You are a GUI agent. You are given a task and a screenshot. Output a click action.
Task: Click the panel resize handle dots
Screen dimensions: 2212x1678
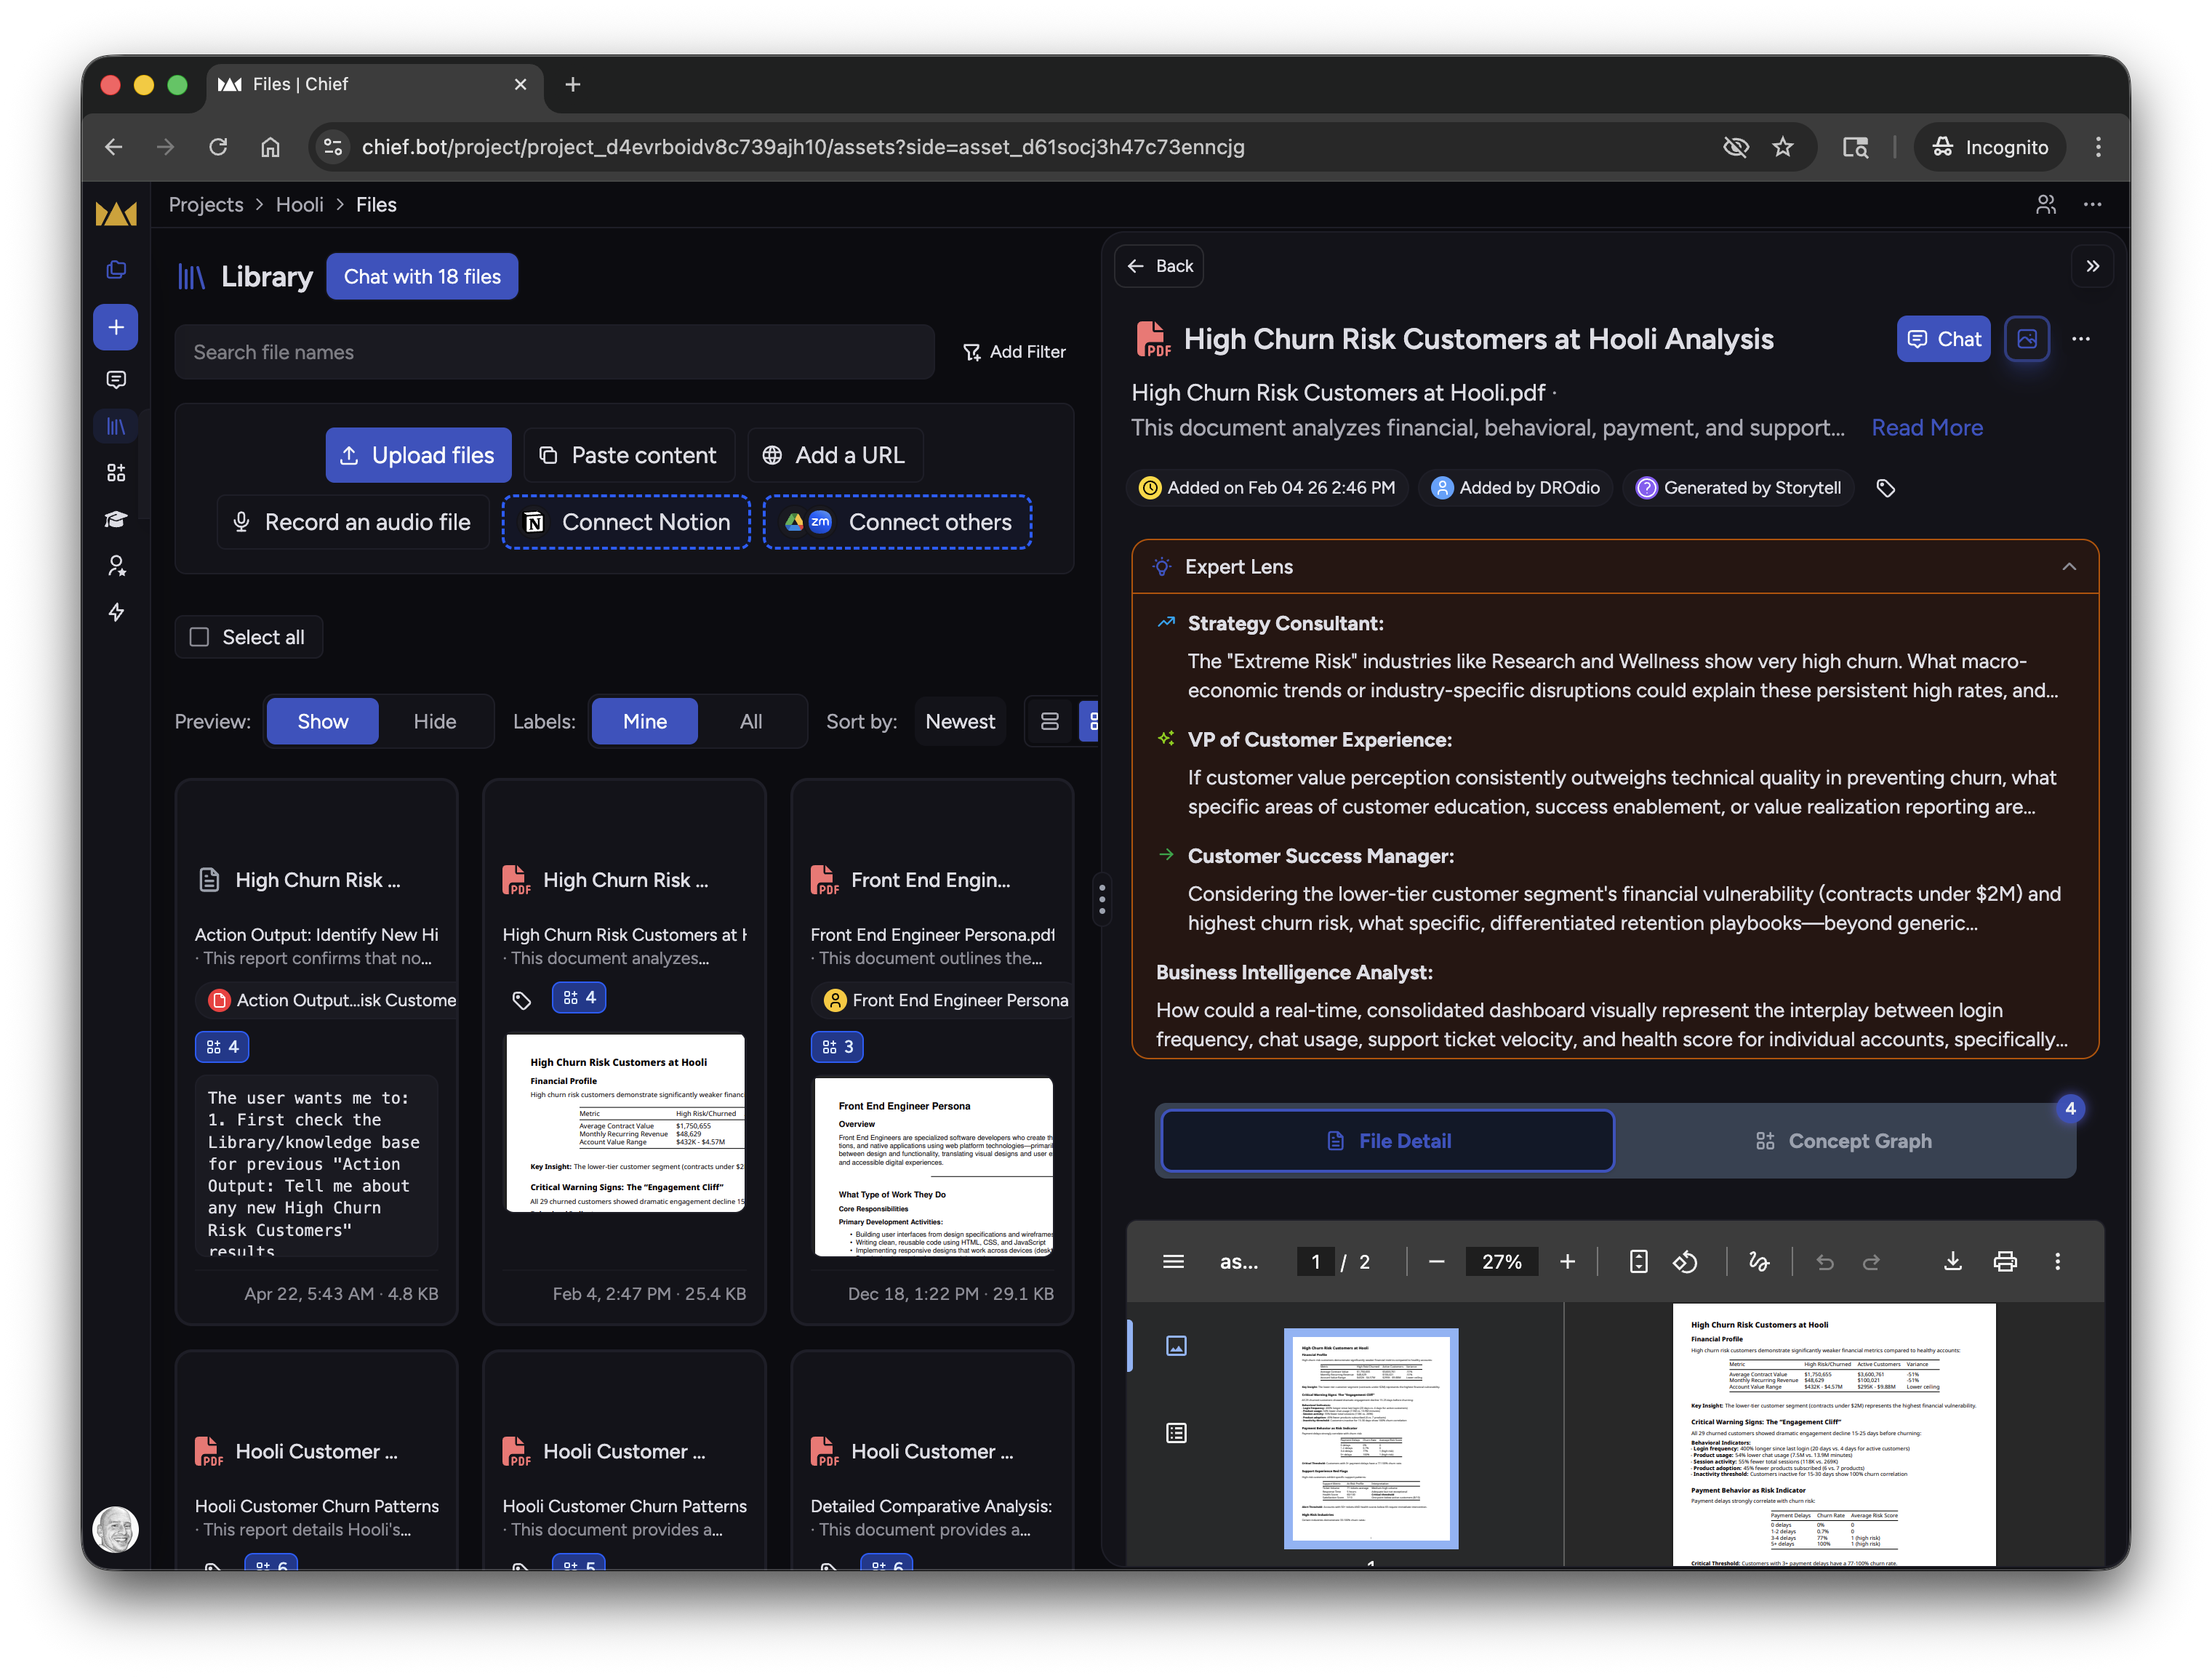point(1101,898)
